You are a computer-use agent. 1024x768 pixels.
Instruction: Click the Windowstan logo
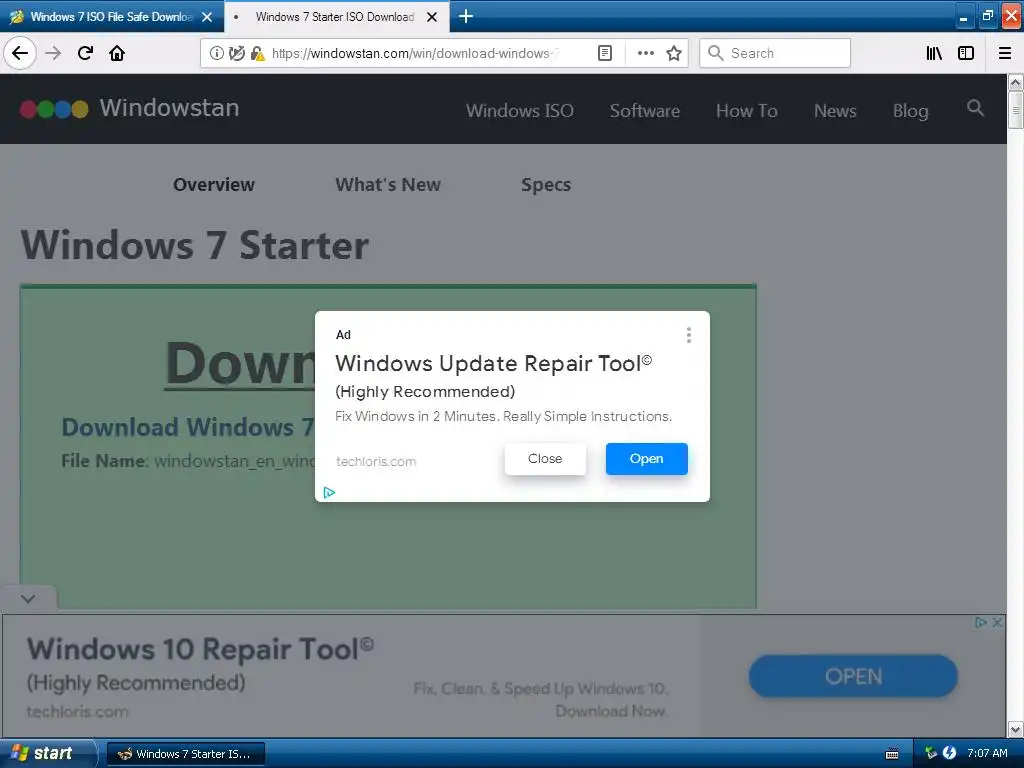point(129,108)
